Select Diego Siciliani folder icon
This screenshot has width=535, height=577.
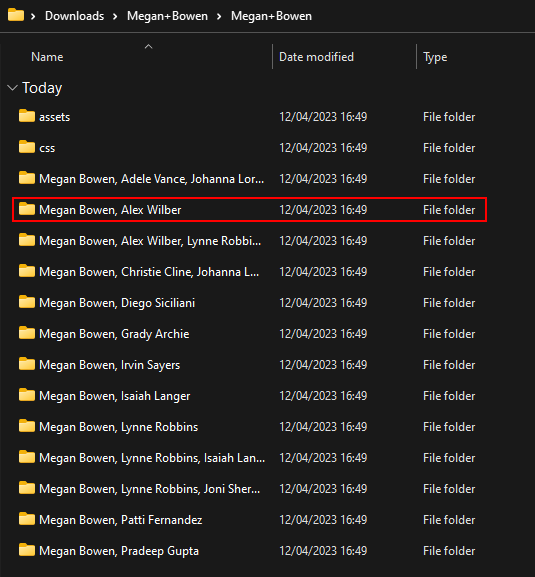click(27, 302)
